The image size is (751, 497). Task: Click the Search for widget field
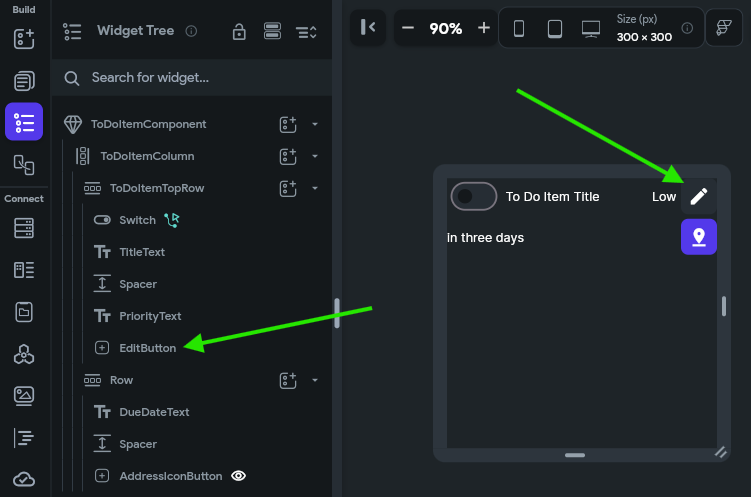pyautogui.click(x=192, y=78)
